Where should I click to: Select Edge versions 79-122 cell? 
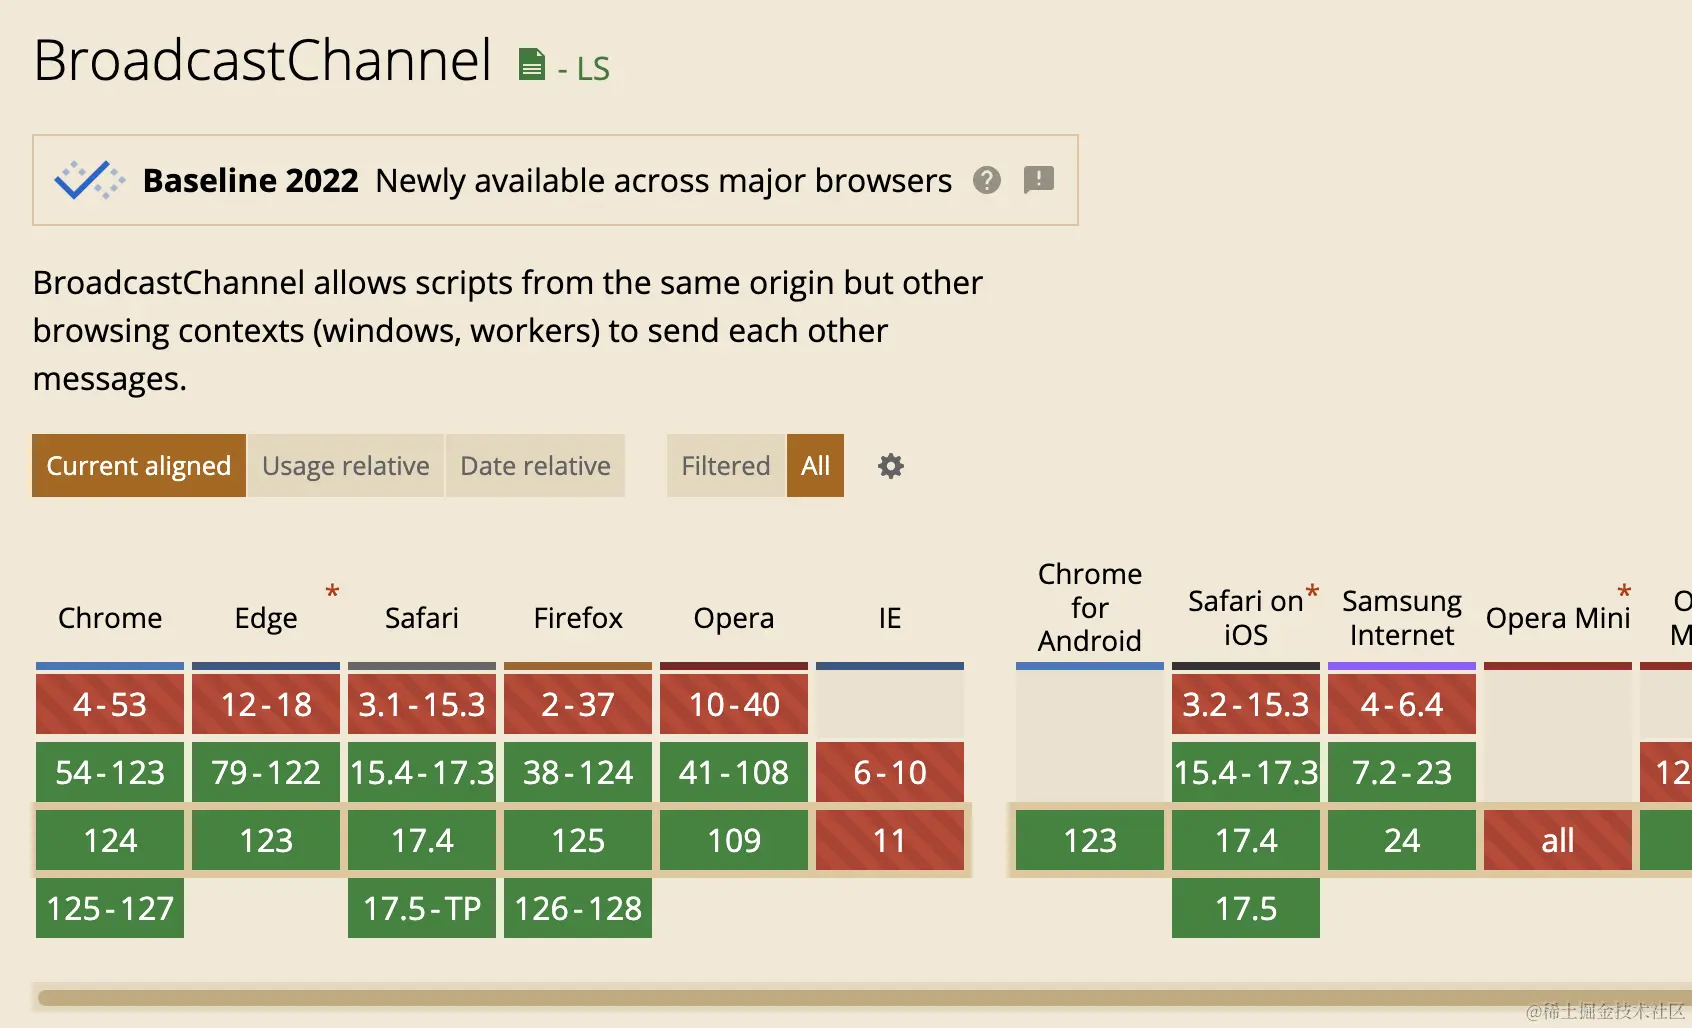coord(266,772)
